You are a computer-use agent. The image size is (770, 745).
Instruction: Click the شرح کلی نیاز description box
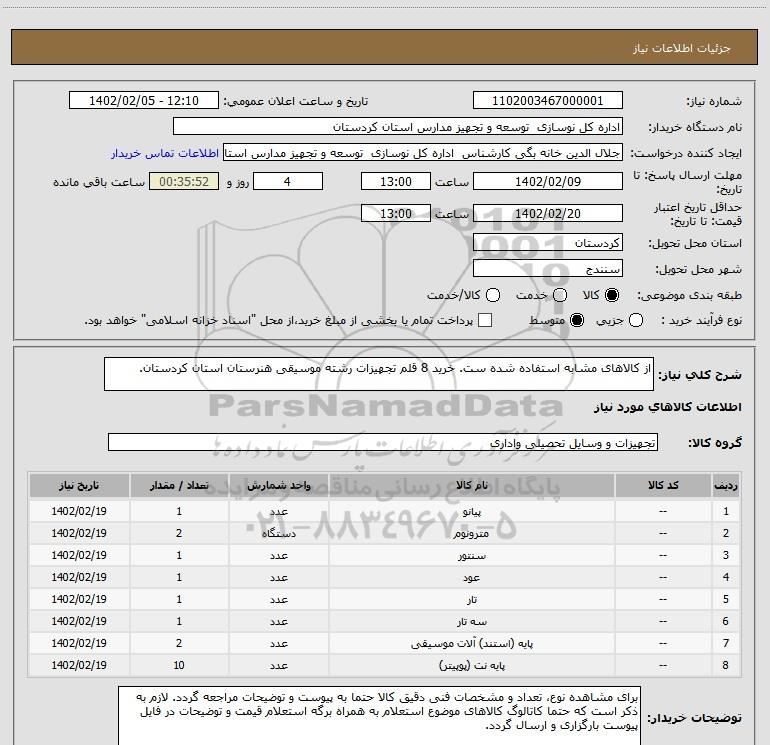[379, 374]
